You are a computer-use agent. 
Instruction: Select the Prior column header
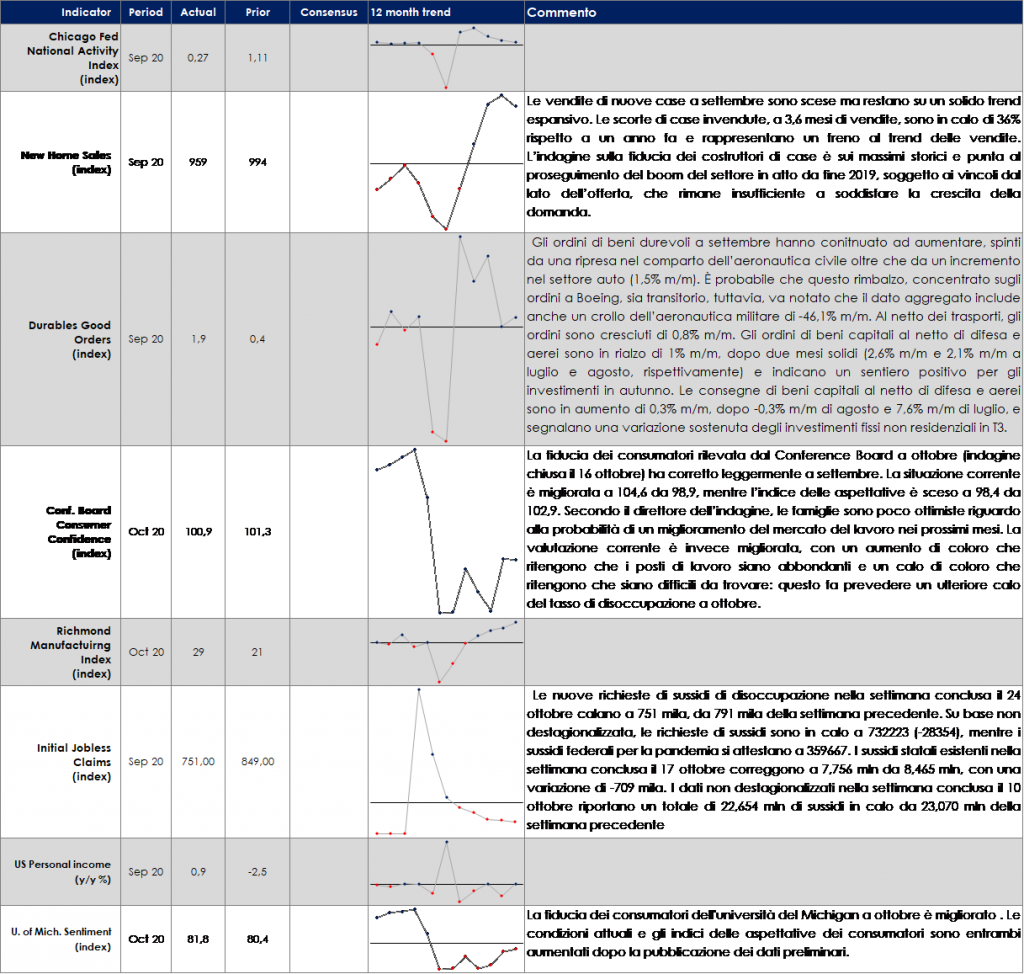click(258, 13)
